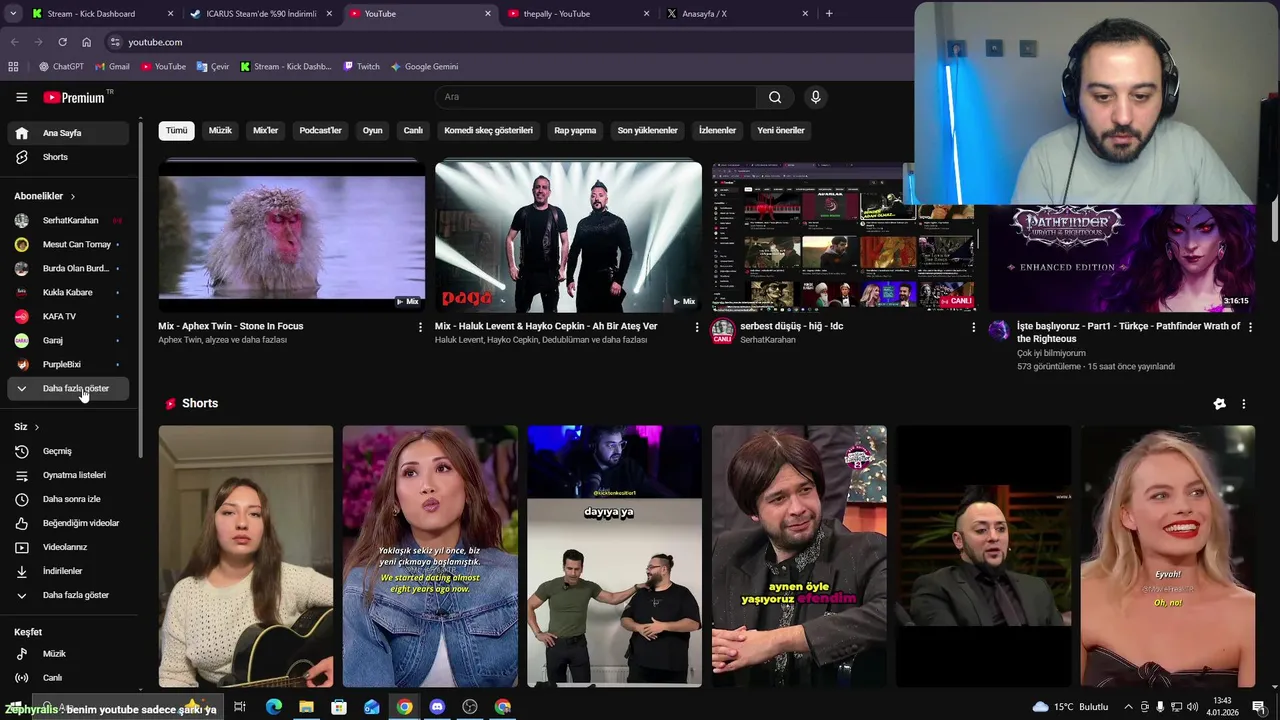This screenshot has height=720, width=1280.
Task: Select the Canlı filter chip
Action: click(413, 130)
